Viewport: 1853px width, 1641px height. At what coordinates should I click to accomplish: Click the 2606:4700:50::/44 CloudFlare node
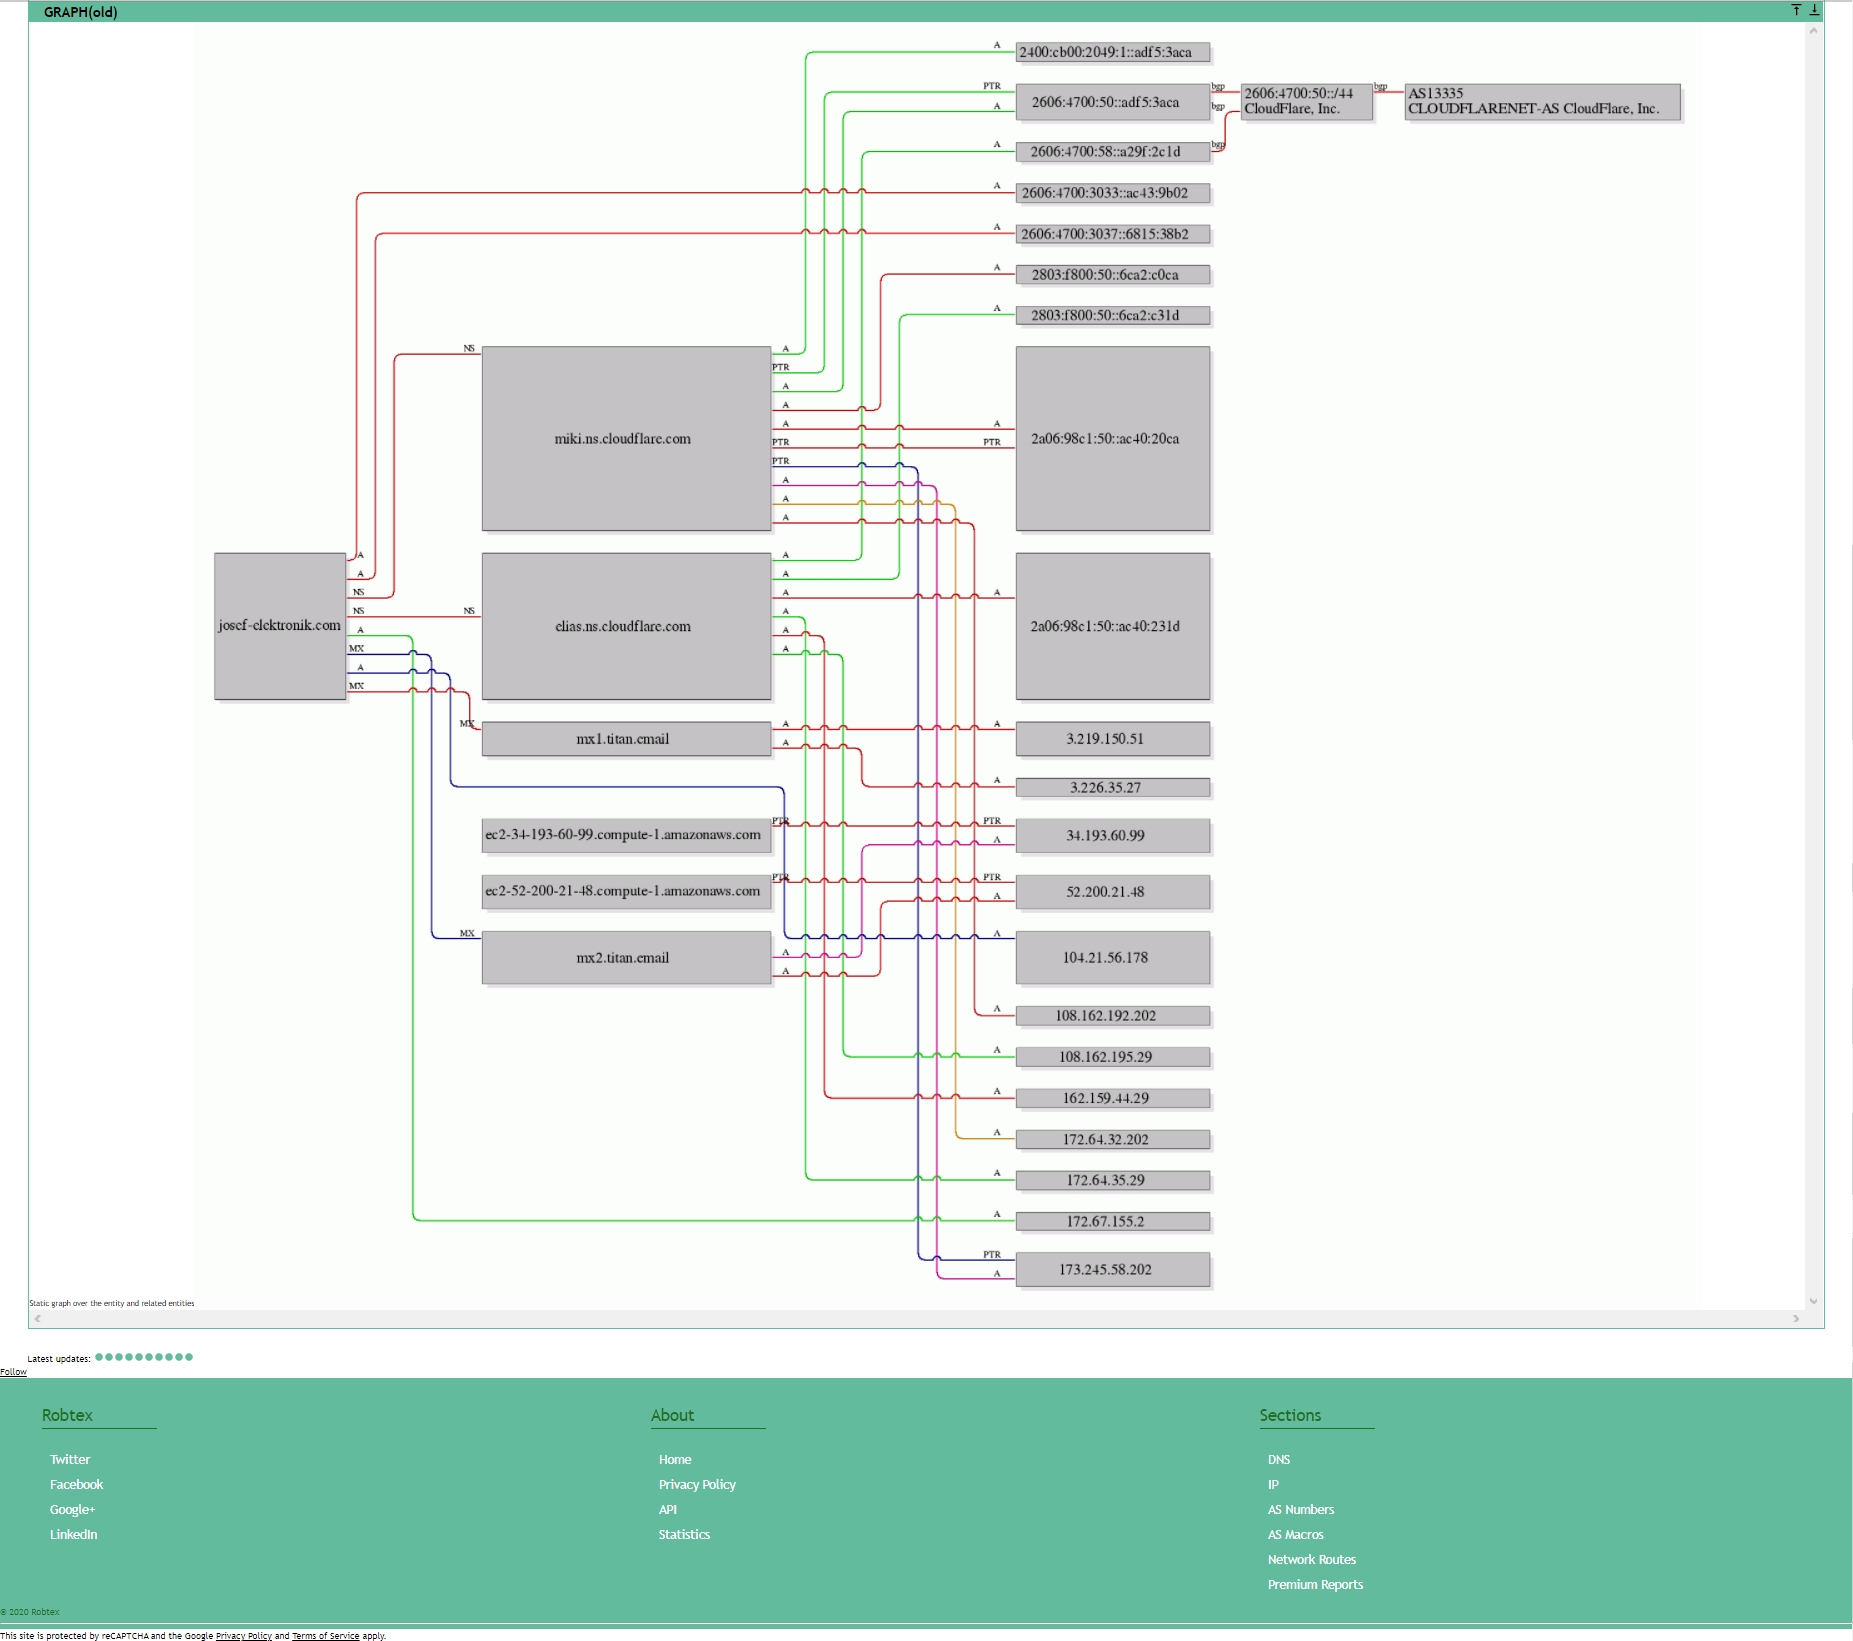[x=1306, y=102]
